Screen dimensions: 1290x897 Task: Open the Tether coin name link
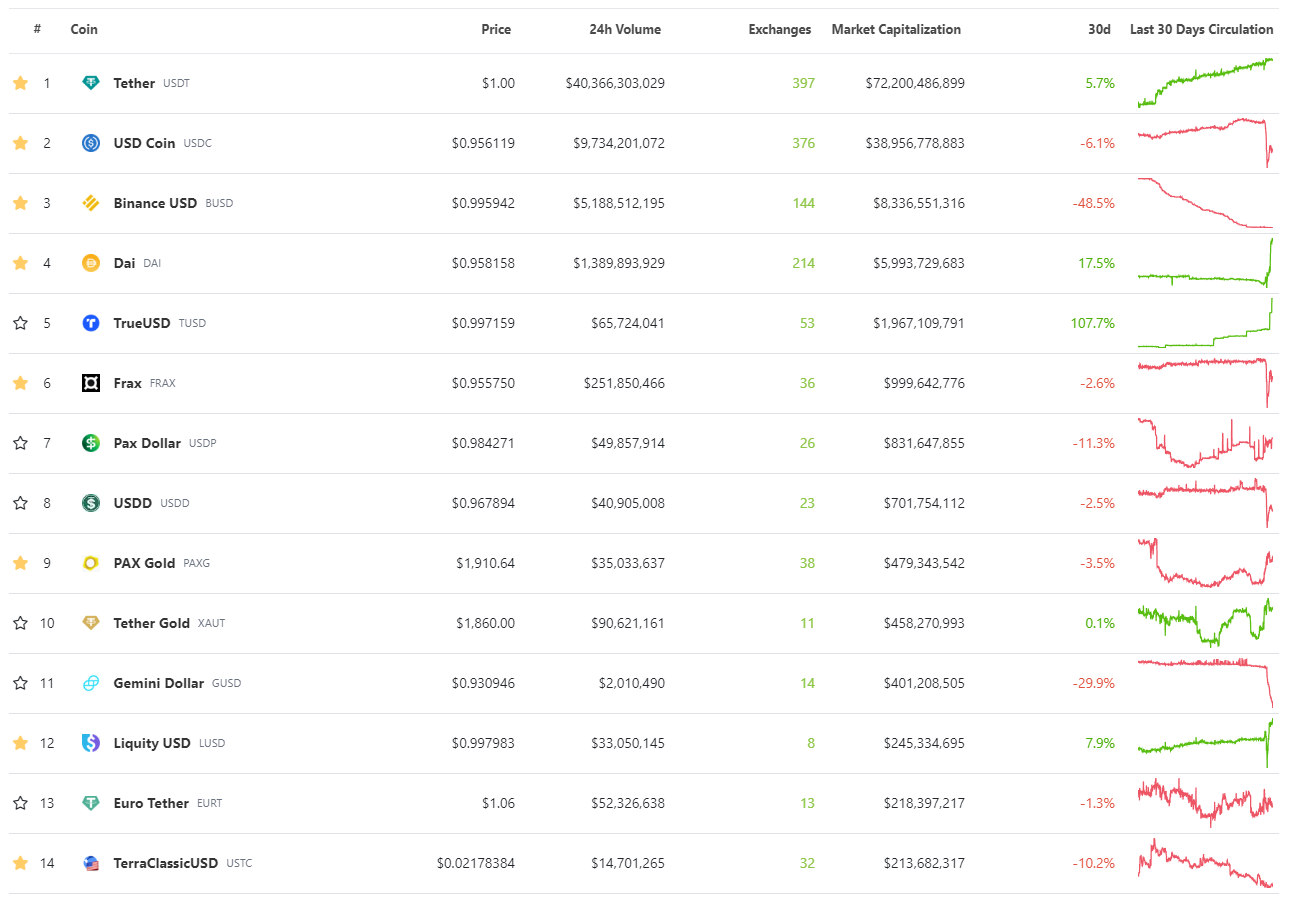[x=134, y=83]
